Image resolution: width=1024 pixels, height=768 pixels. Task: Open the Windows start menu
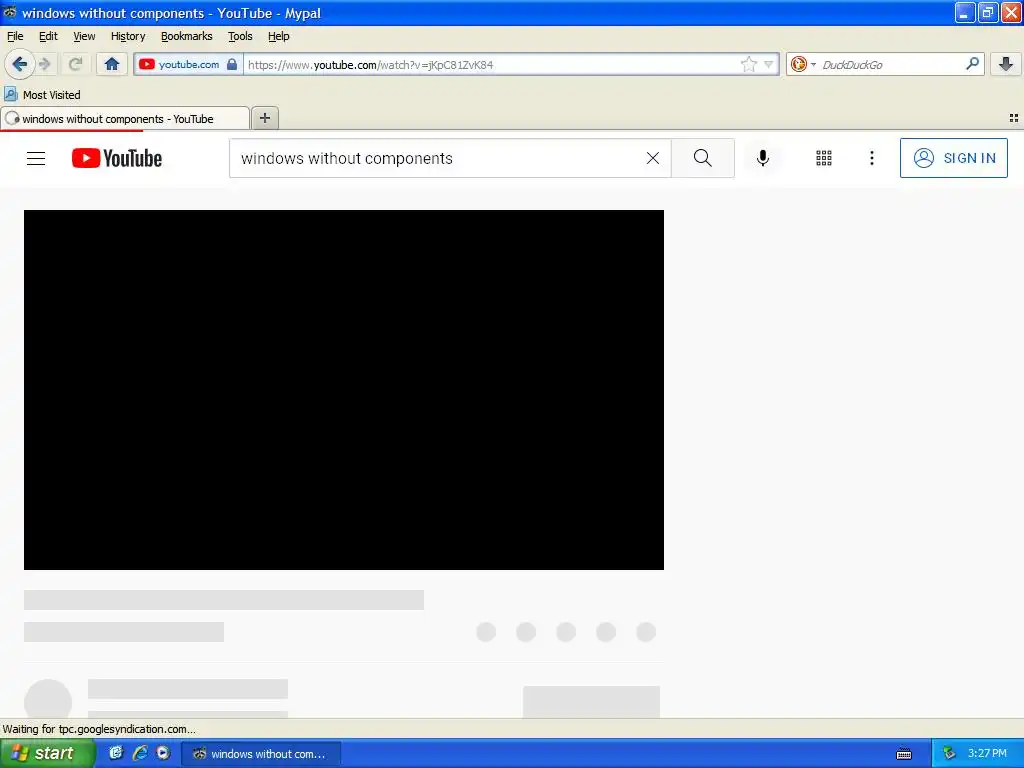click(47, 754)
